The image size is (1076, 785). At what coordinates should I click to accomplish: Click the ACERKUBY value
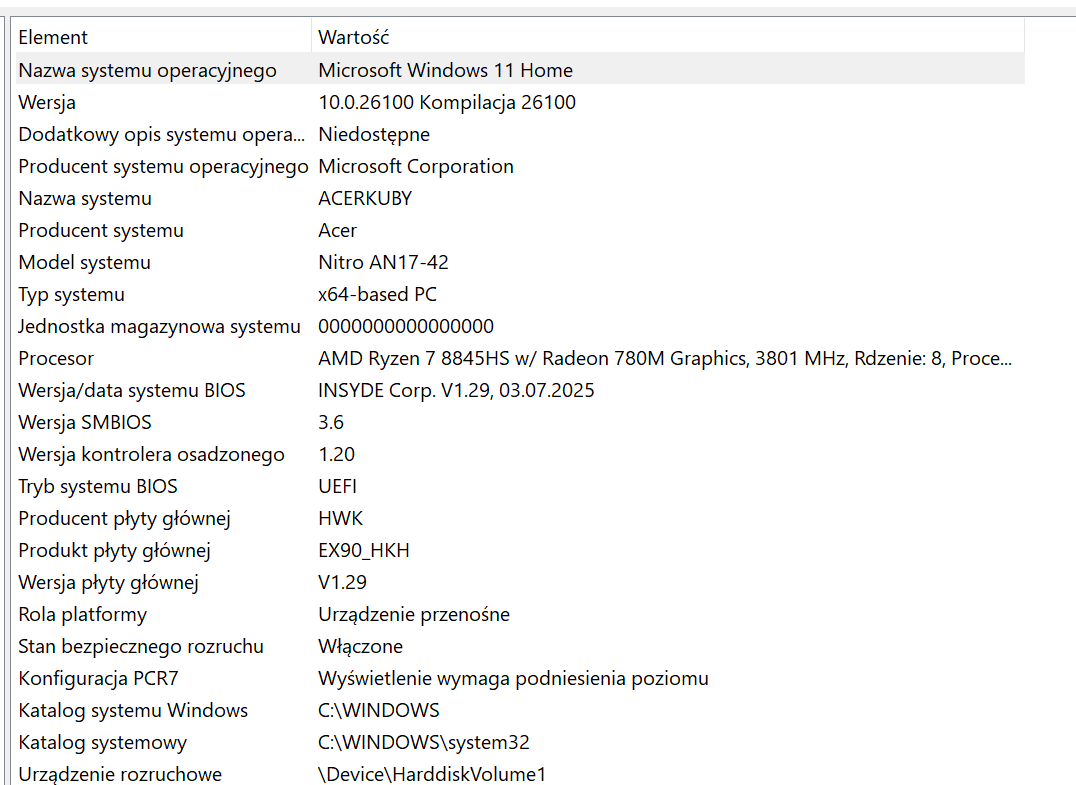click(365, 198)
